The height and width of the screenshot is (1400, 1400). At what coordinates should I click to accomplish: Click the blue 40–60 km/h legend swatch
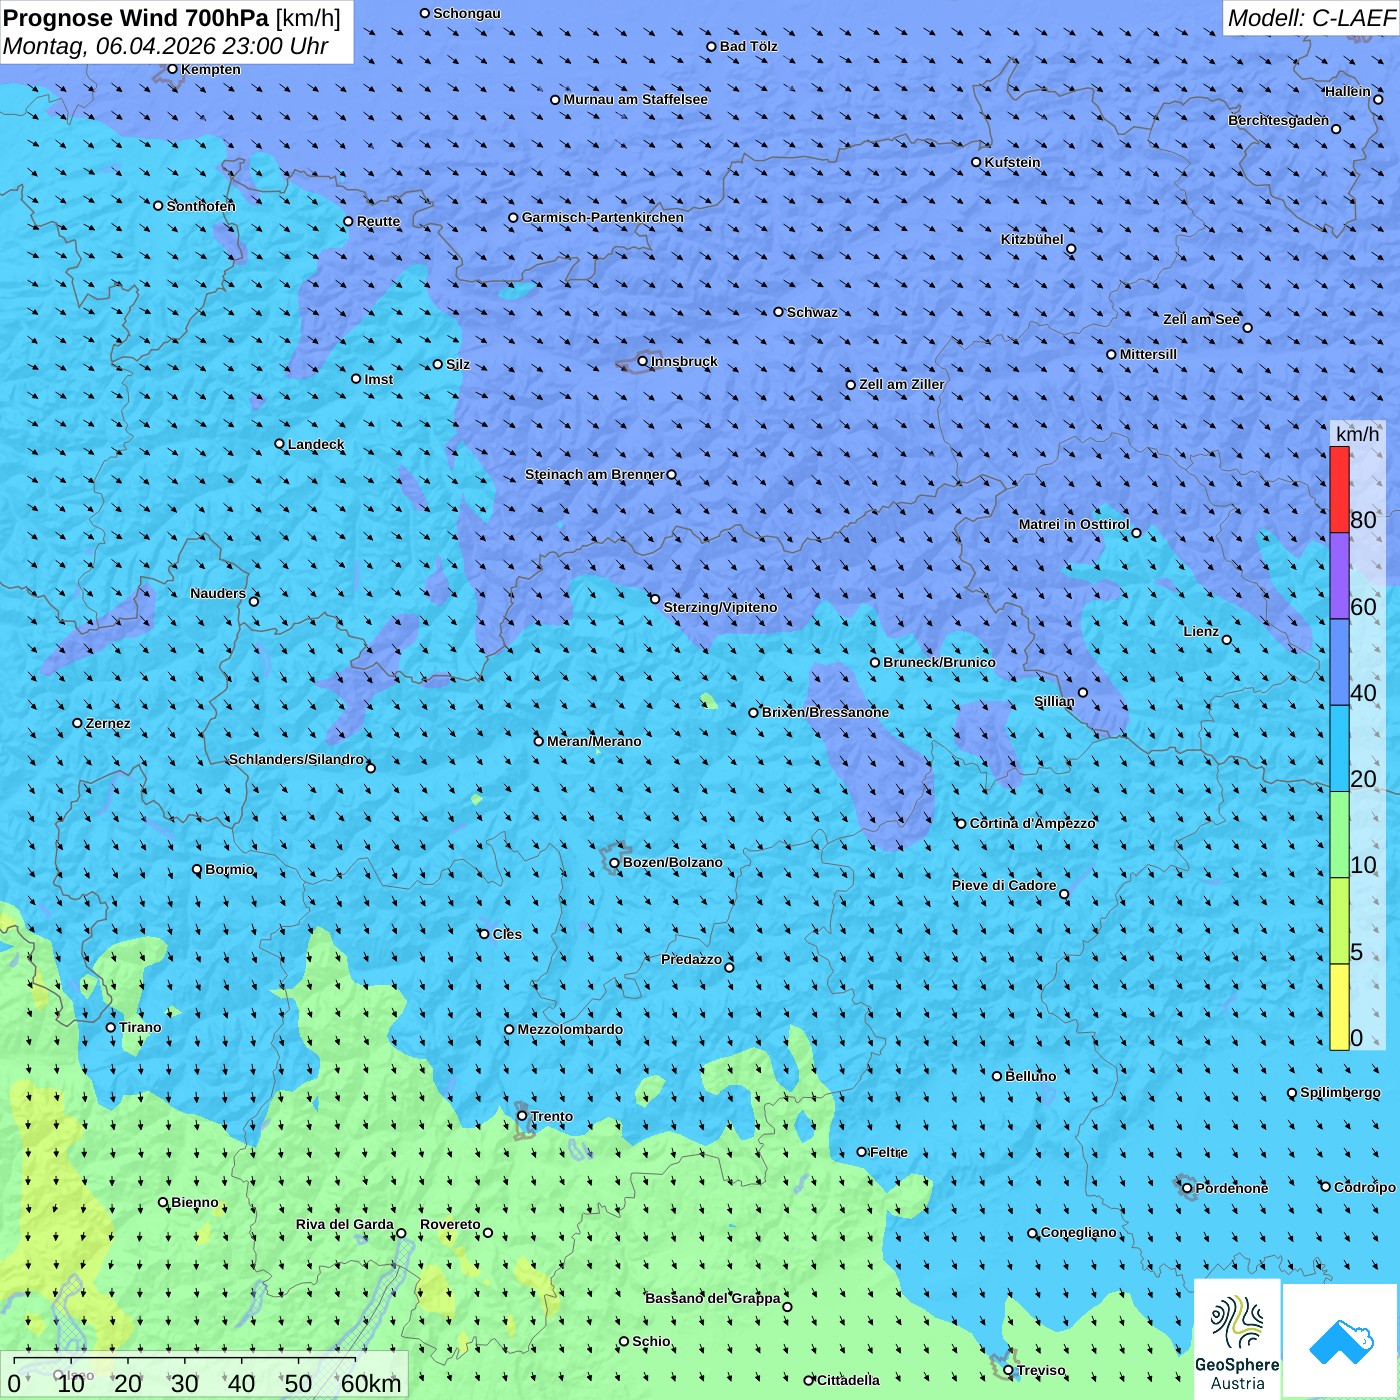click(1339, 662)
